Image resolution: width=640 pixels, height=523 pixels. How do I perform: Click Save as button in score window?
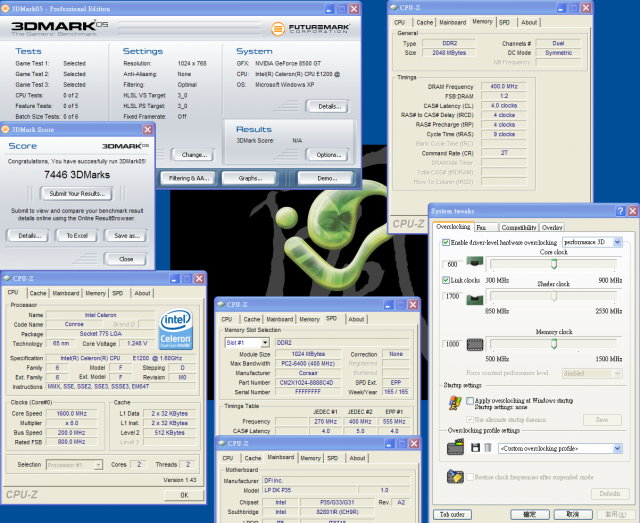127,236
